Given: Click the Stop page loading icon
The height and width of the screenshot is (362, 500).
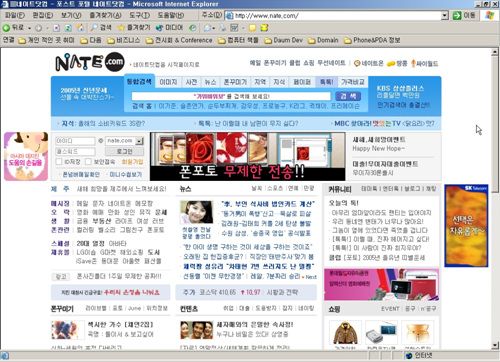Looking at the screenshot, I should click(57, 28).
